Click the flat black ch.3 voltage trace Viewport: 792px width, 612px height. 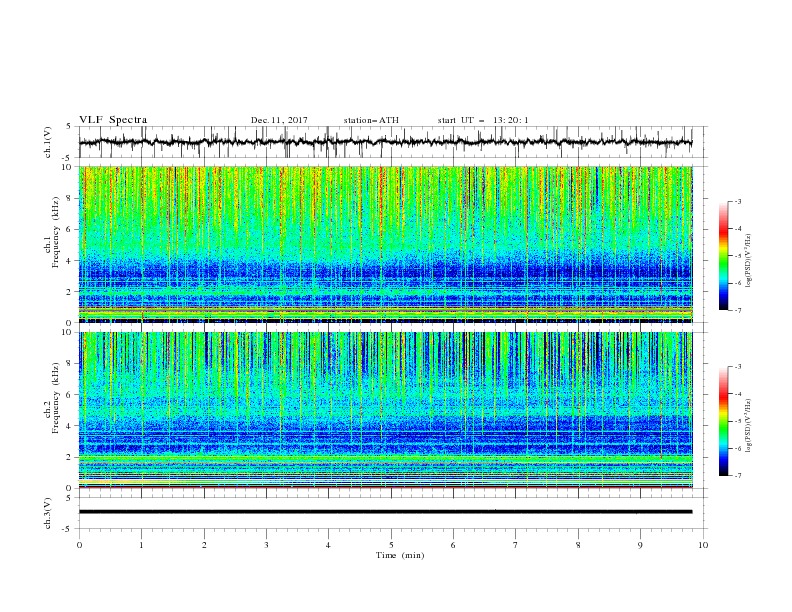[x=385, y=512]
